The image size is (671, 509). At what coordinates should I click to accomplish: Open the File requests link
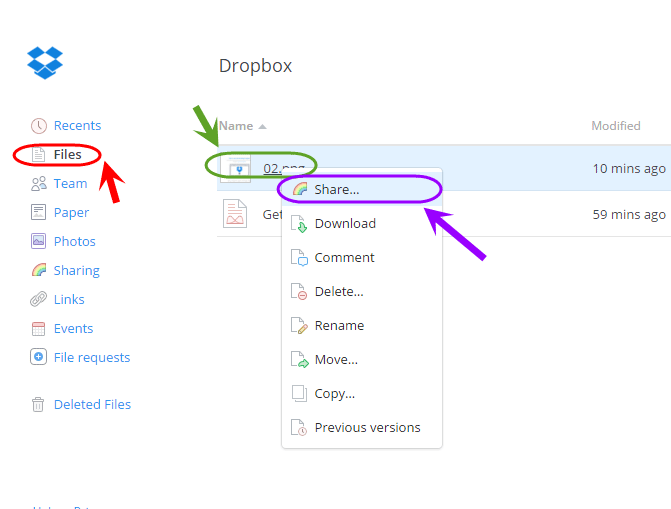coord(92,357)
